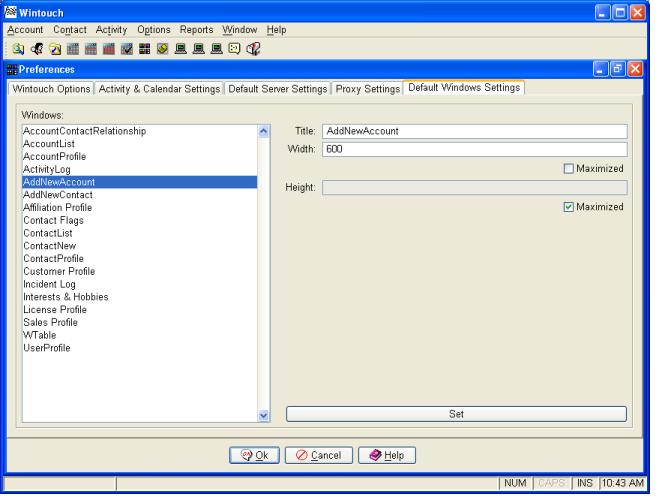Viewport: 662px width, 504px height.
Task: Click the green-yellow tag toolbar icon
Action: point(163,49)
